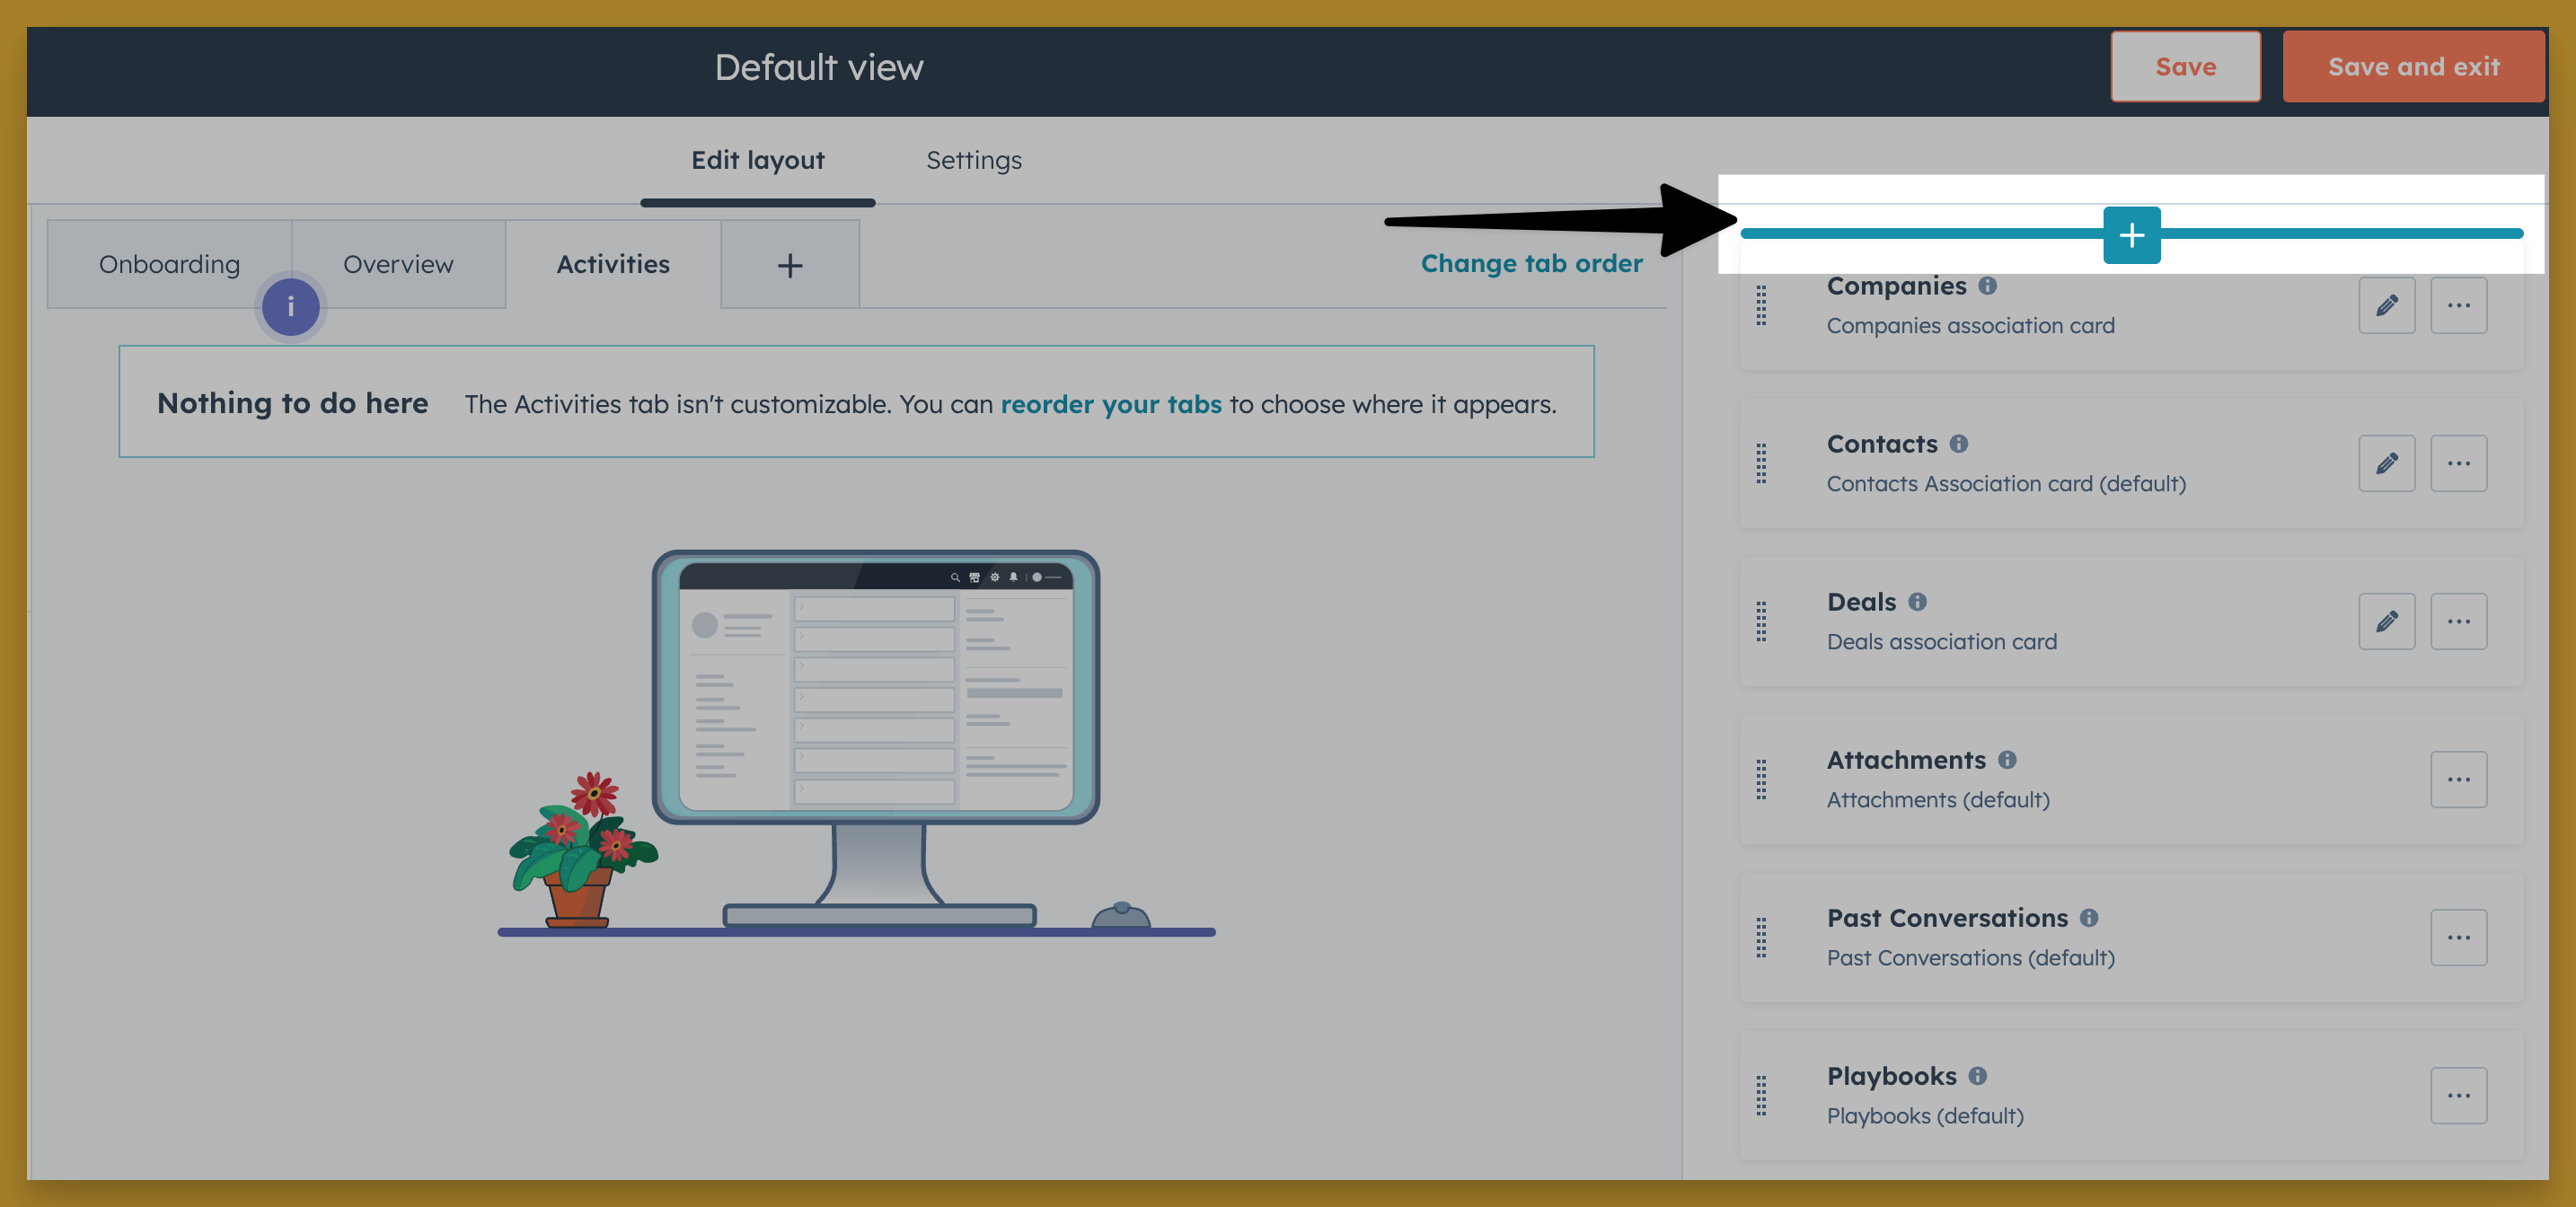Screen dimensions: 2576x1207
Task: Click the plus icon to add a card
Action: click(x=2131, y=235)
